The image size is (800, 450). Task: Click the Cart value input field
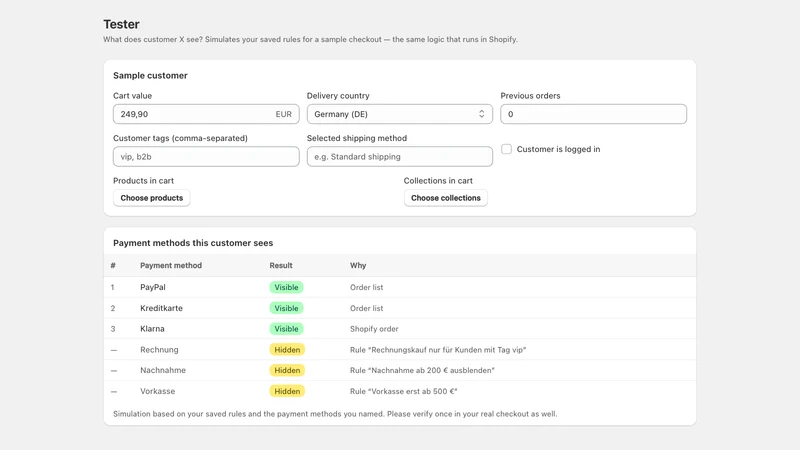206,114
